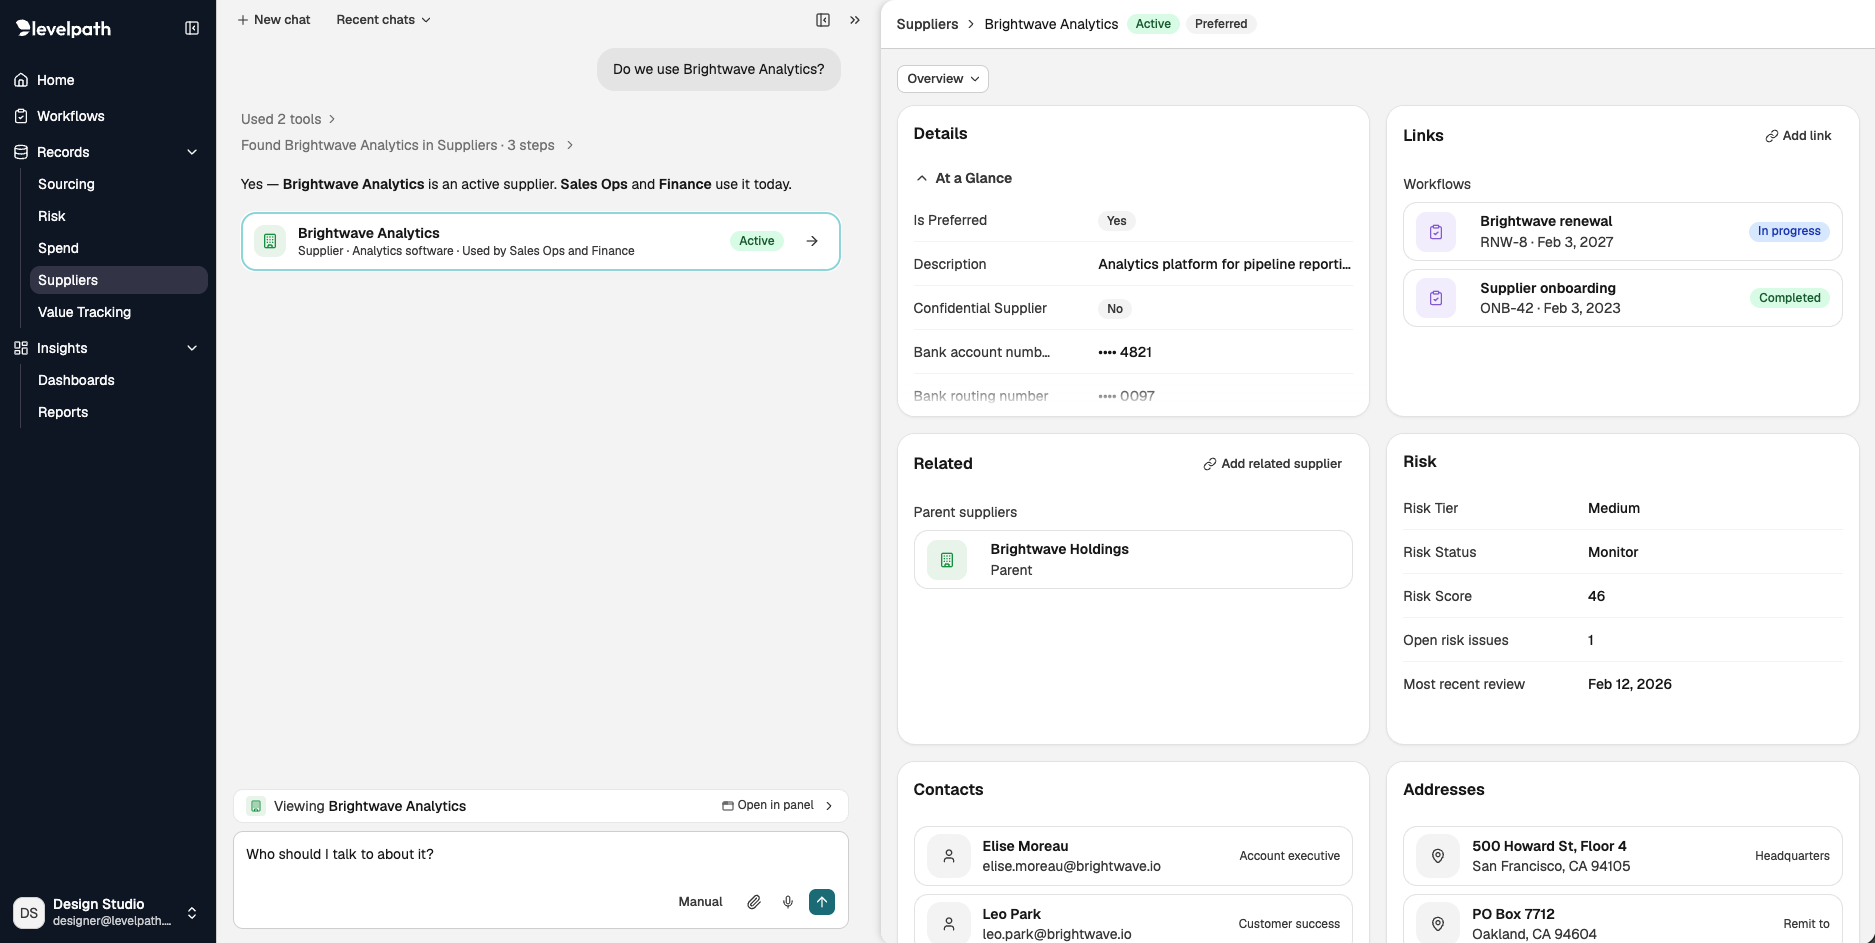The height and width of the screenshot is (943, 1875).
Task: Collapse the Records section in the sidebar
Action: (x=192, y=152)
